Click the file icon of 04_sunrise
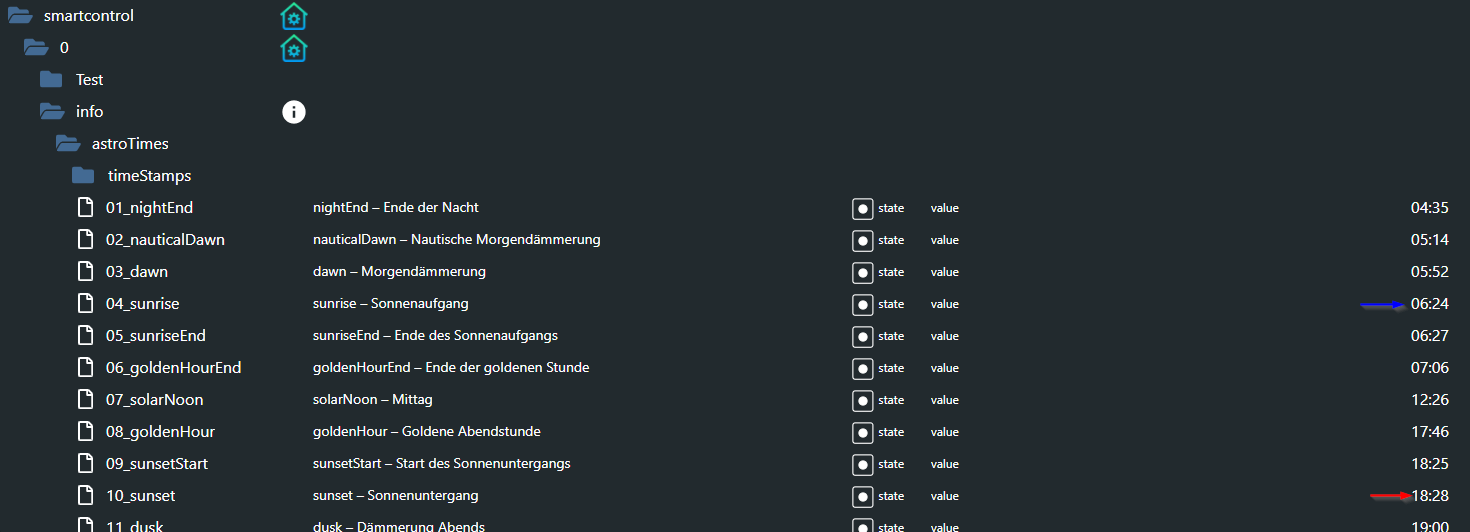The image size is (1470, 532). point(86,304)
